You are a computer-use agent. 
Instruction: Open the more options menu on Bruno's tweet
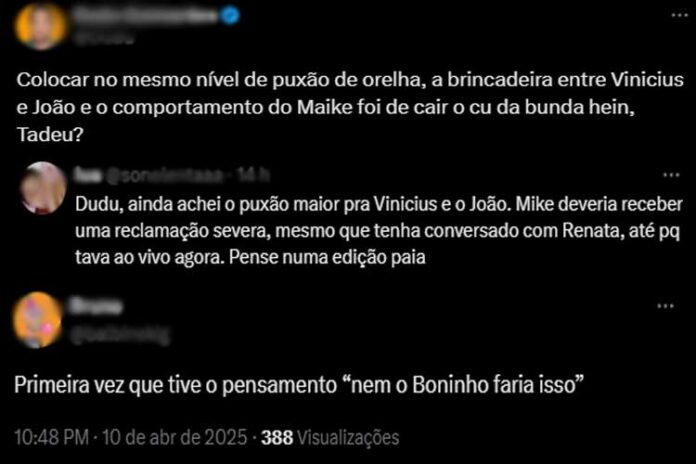tap(665, 306)
